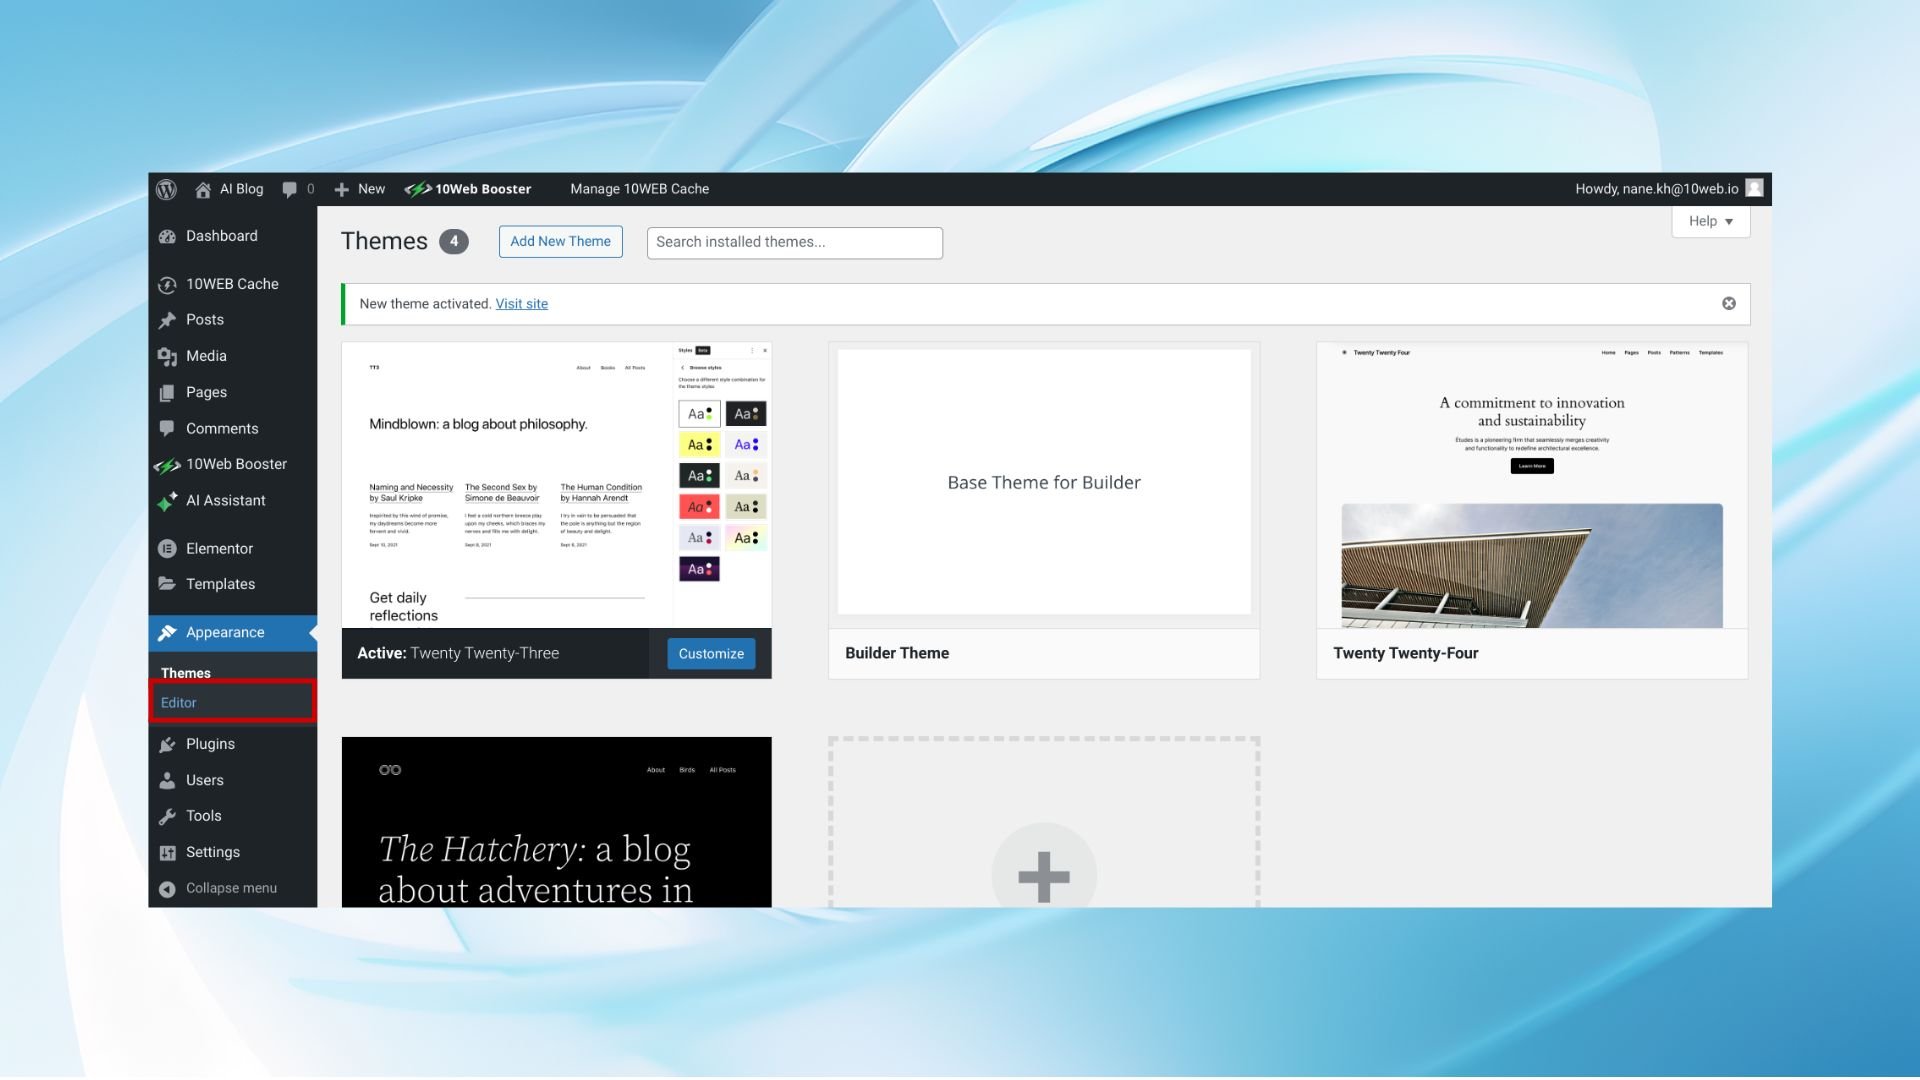The image size is (1920, 1080).
Task: Click the Plugins icon in sidebar
Action: [x=167, y=744]
